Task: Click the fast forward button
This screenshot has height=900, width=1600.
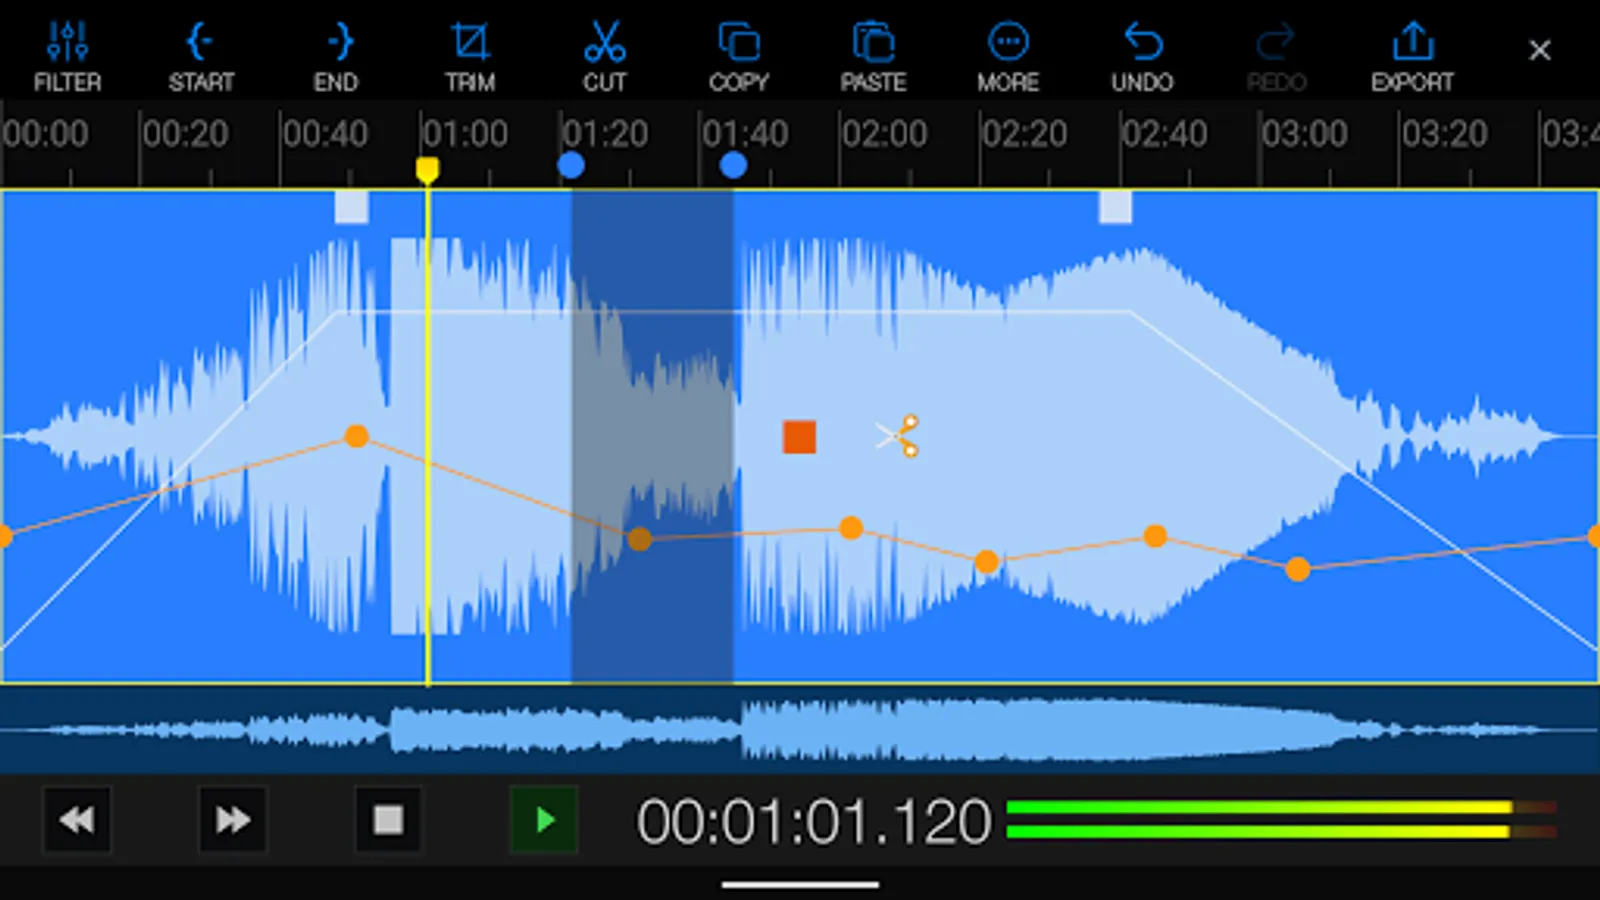Action: click(232, 820)
